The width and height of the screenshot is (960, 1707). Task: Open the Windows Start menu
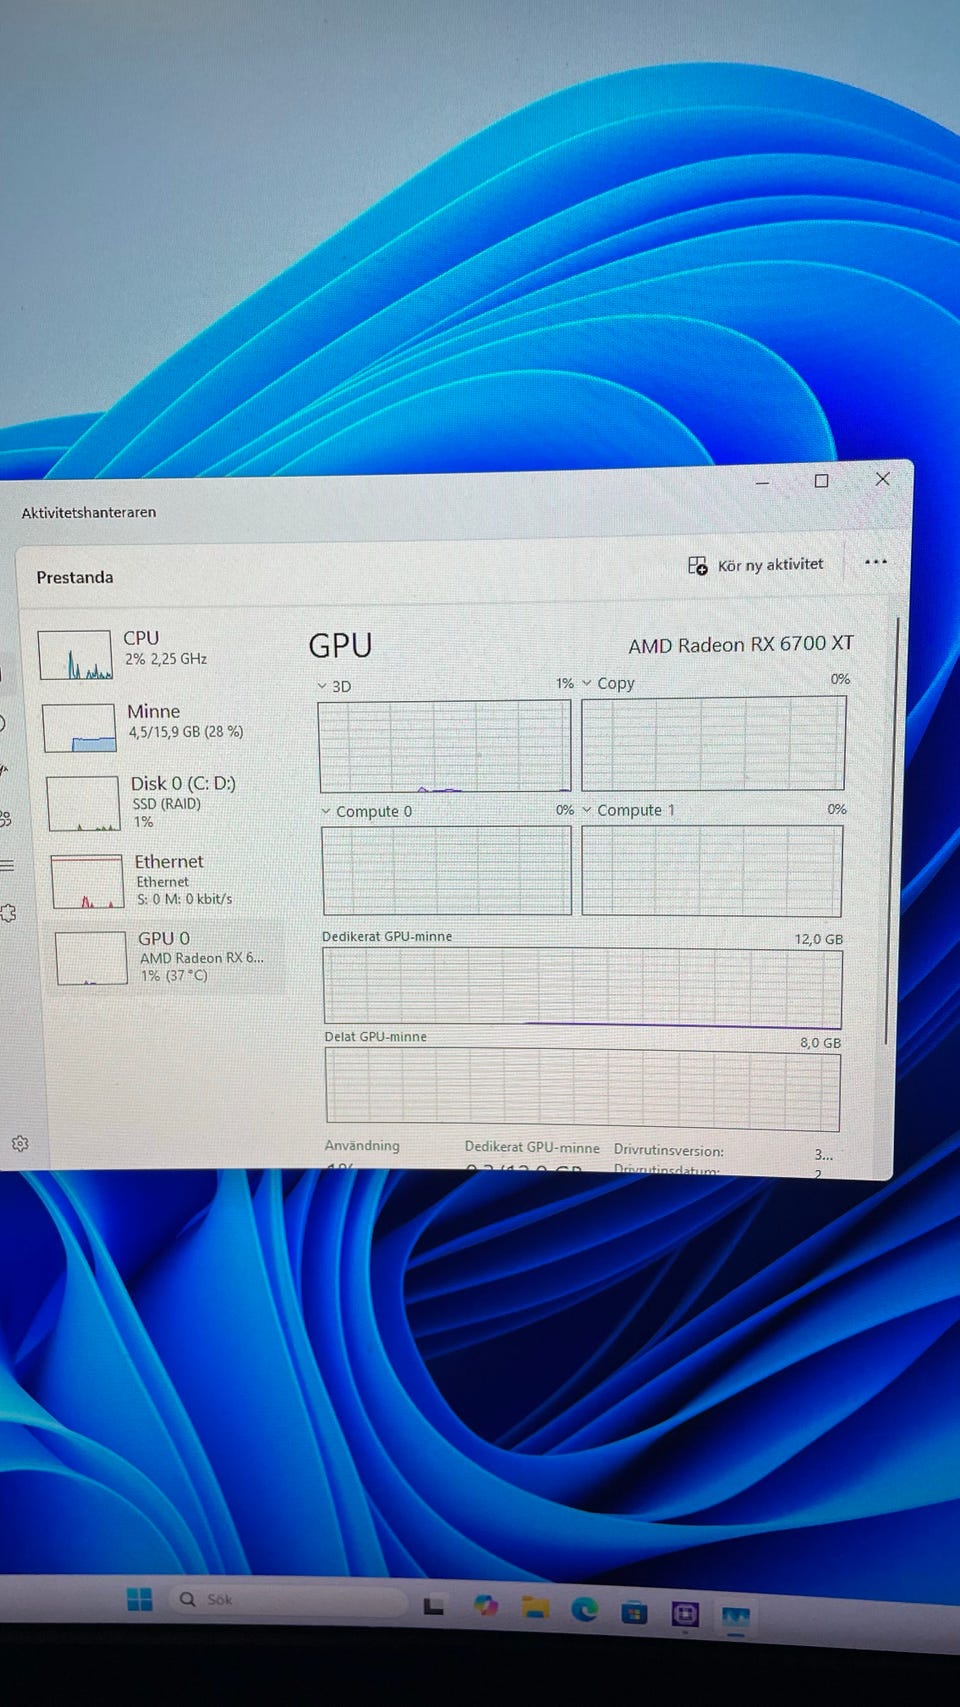tap(140, 1598)
